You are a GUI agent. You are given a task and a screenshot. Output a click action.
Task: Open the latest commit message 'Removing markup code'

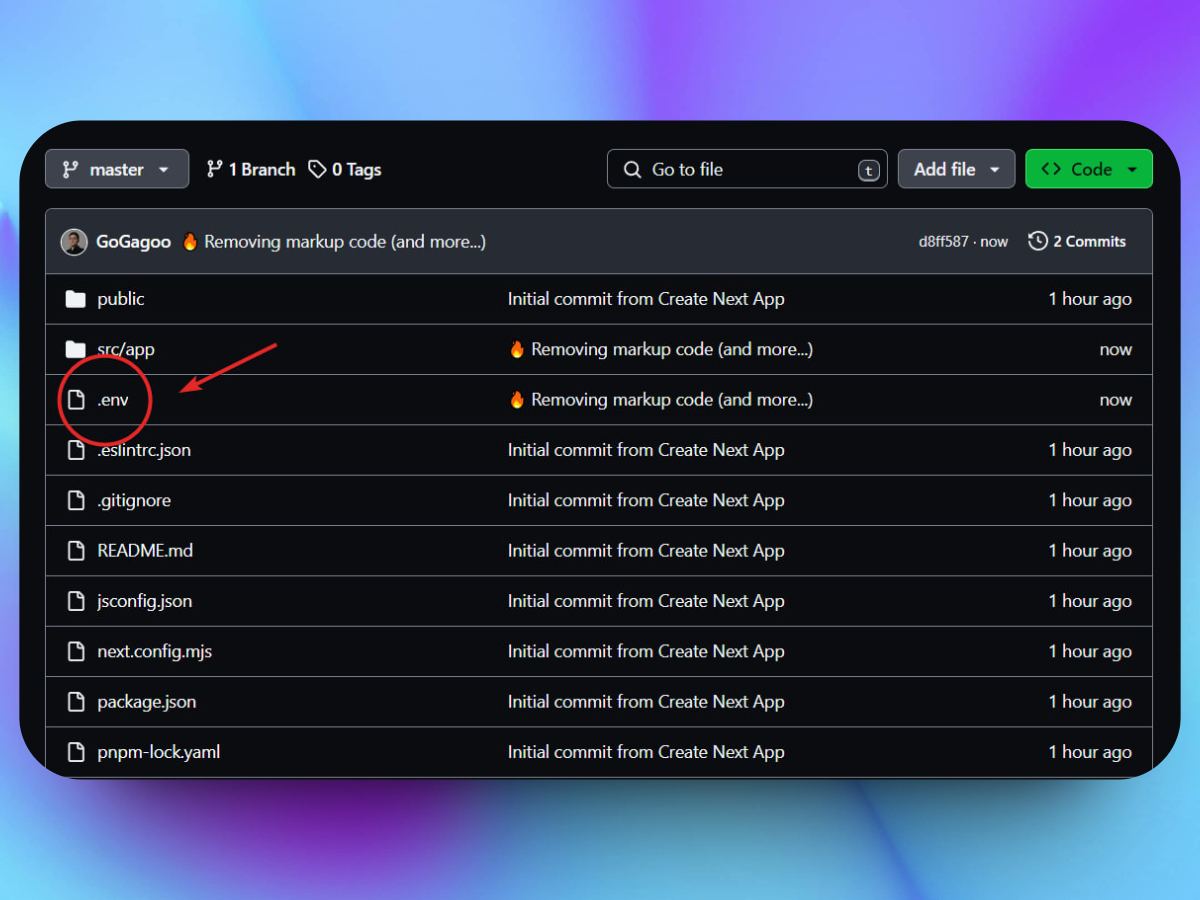344,242
